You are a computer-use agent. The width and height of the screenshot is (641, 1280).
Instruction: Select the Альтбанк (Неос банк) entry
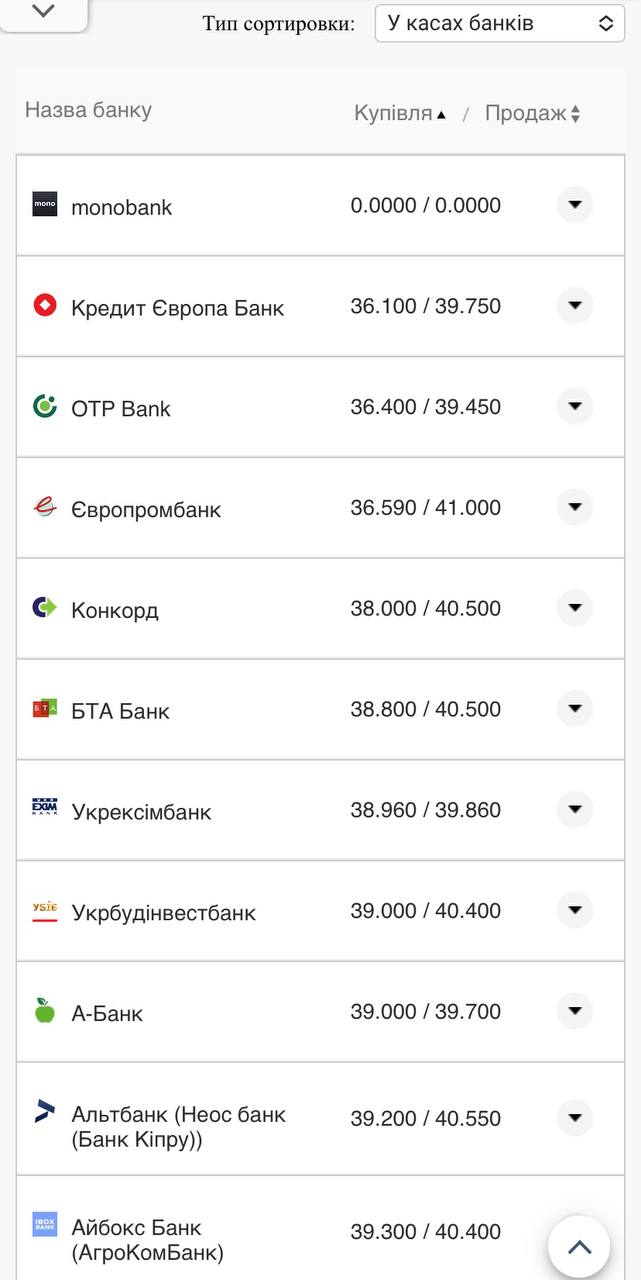[x=178, y=1118]
